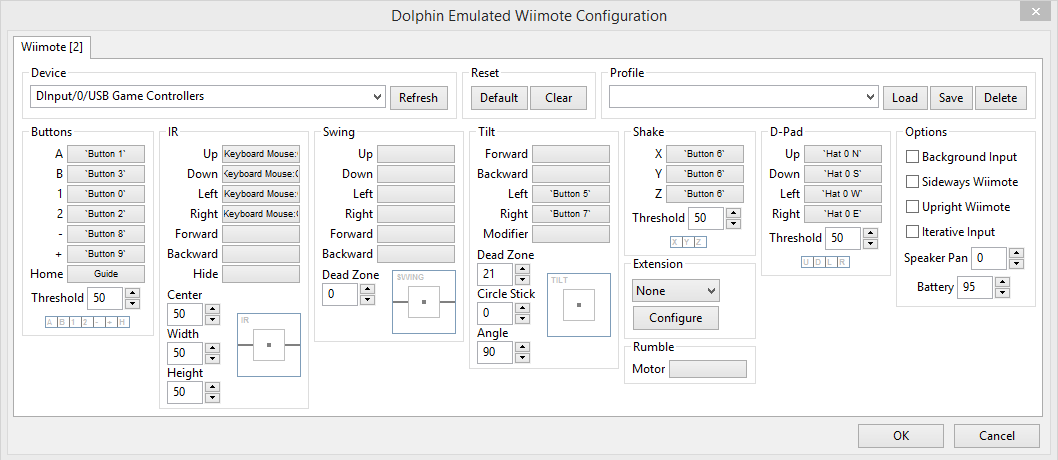The width and height of the screenshot is (1058, 460).
Task: Increase the D-Pad Threshold value
Action: 870,233
